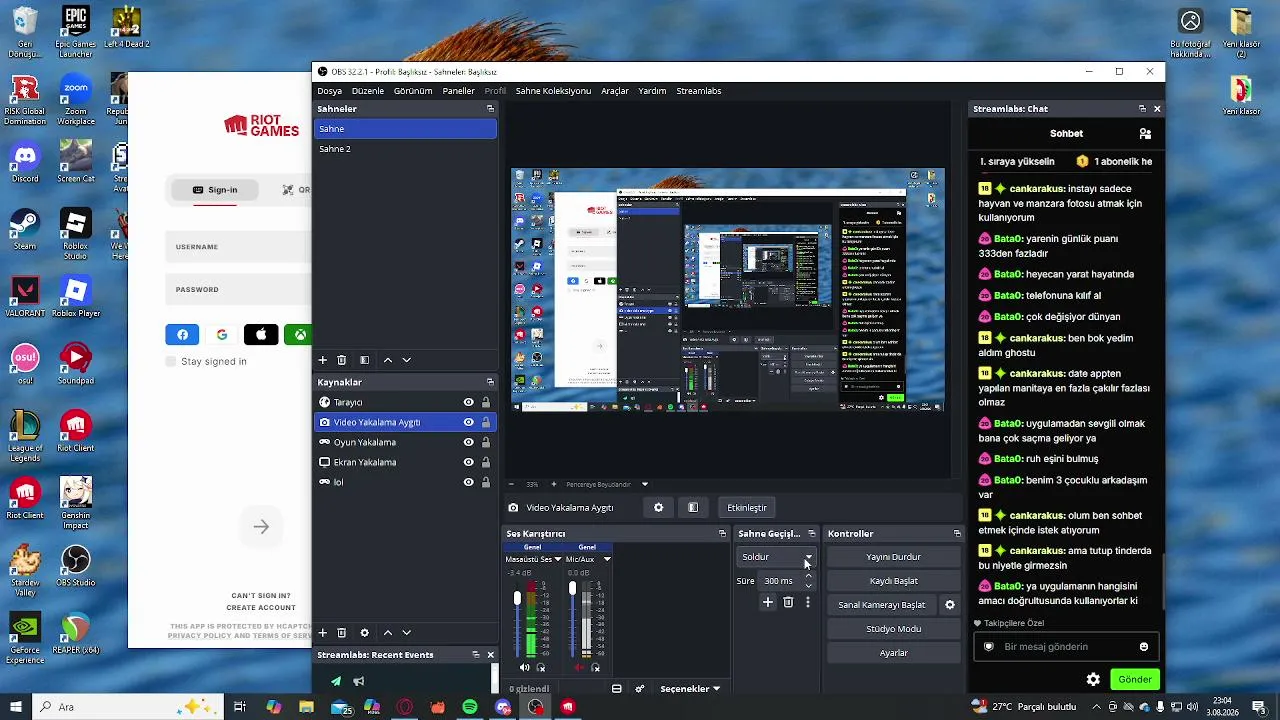This screenshot has width=1280, height=720.
Task: Toggle visibility of Video Yakalama Aygıtı source
Action: [468, 422]
